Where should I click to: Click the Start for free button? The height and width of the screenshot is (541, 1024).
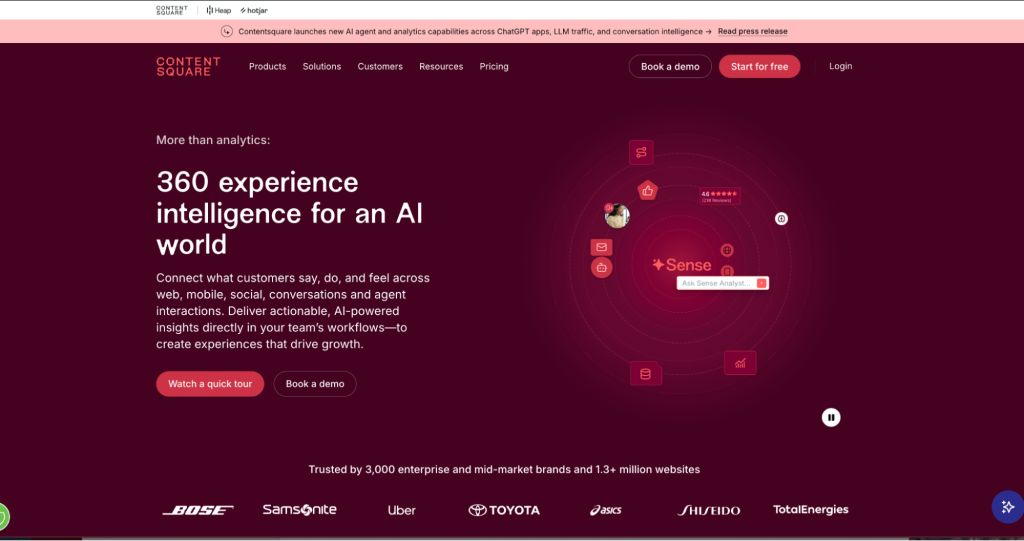(760, 66)
